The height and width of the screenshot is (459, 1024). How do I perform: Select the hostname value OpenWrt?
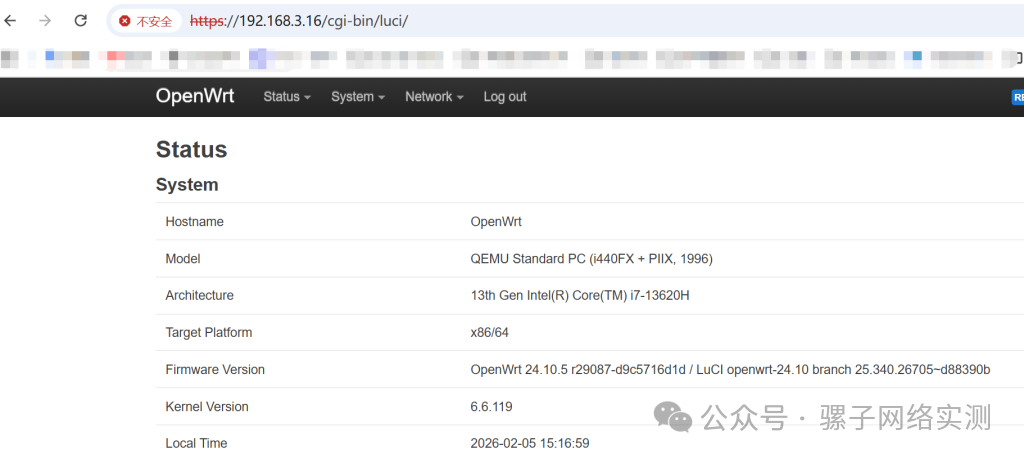(496, 222)
